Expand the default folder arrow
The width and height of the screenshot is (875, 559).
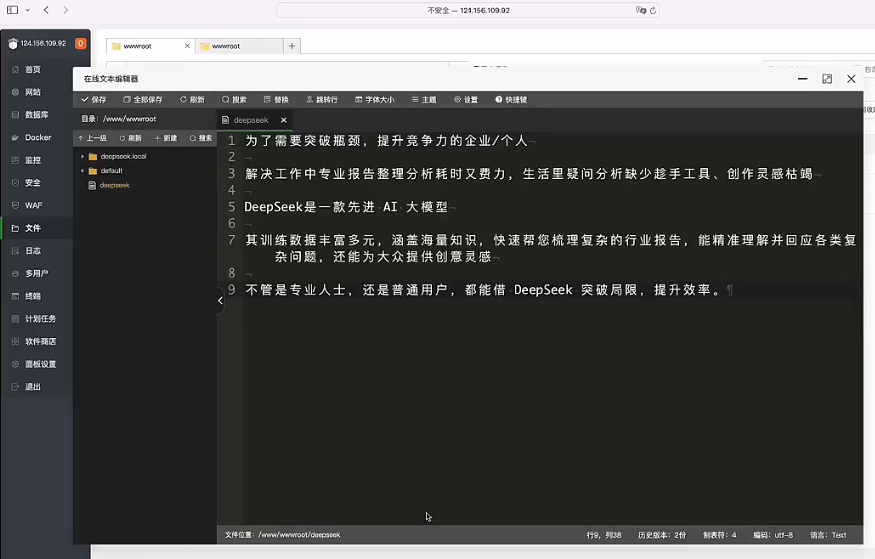pos(83,171)
